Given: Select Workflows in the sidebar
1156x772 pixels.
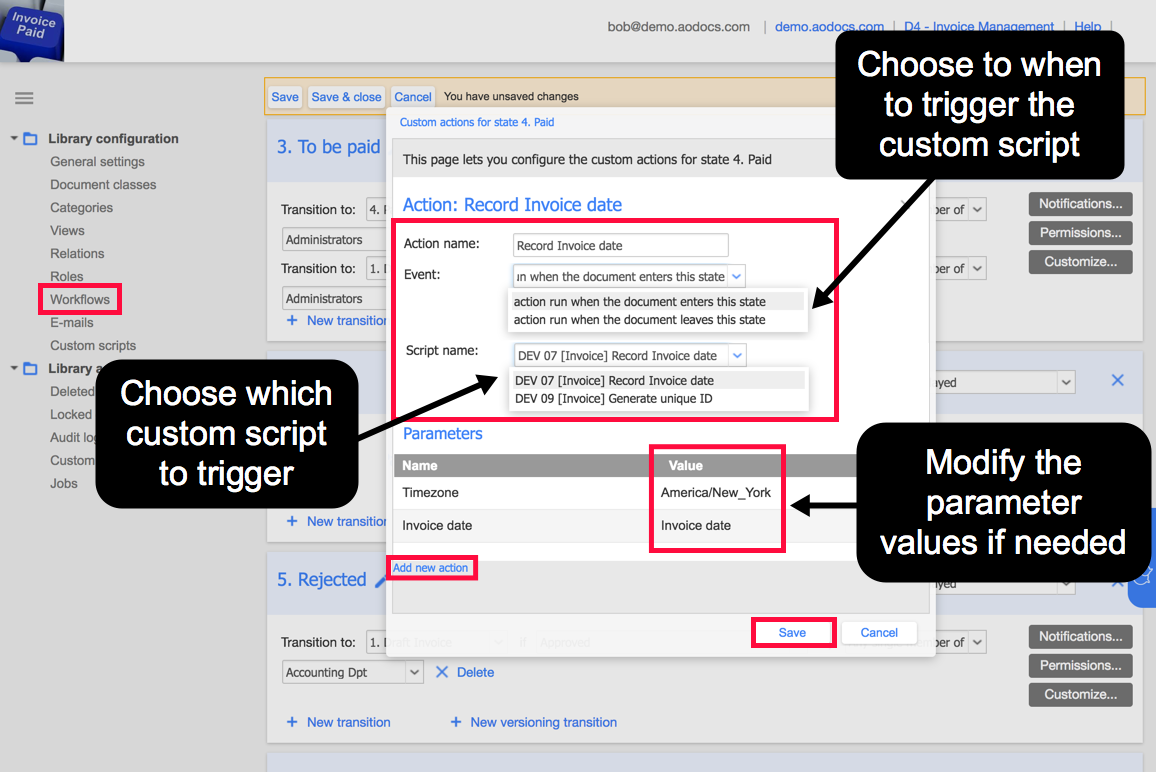Looking at the screenshot, I should pos(80,299).
